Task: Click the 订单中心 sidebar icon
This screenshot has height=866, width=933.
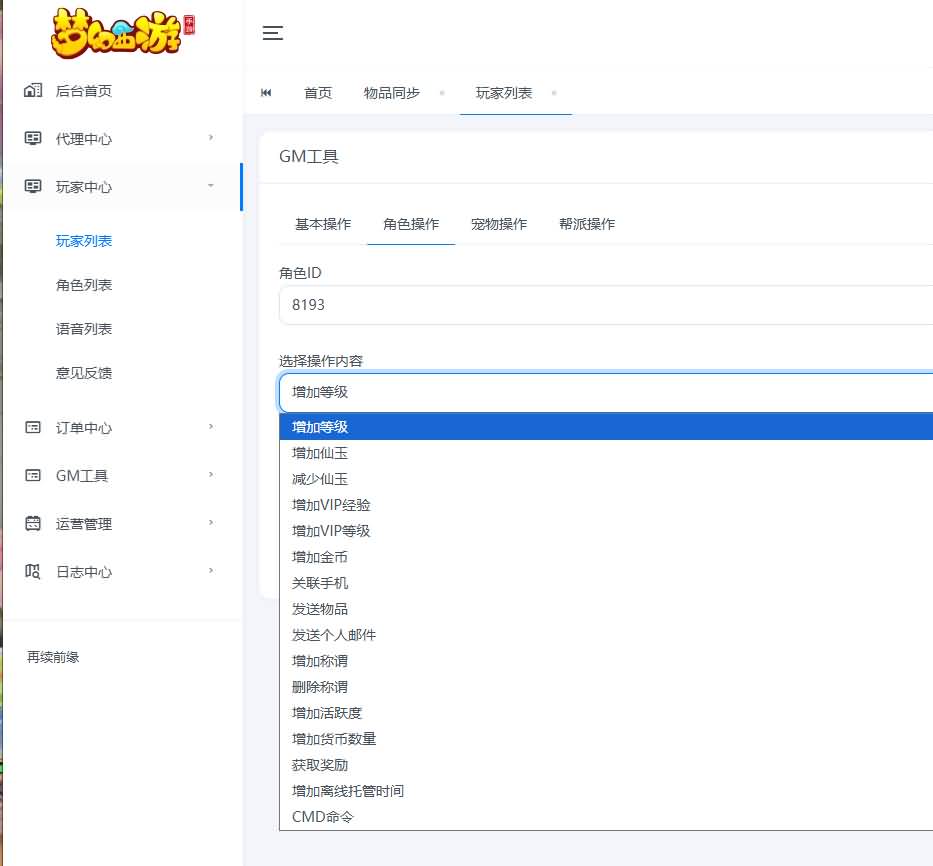Action: [x=33, y=427]
